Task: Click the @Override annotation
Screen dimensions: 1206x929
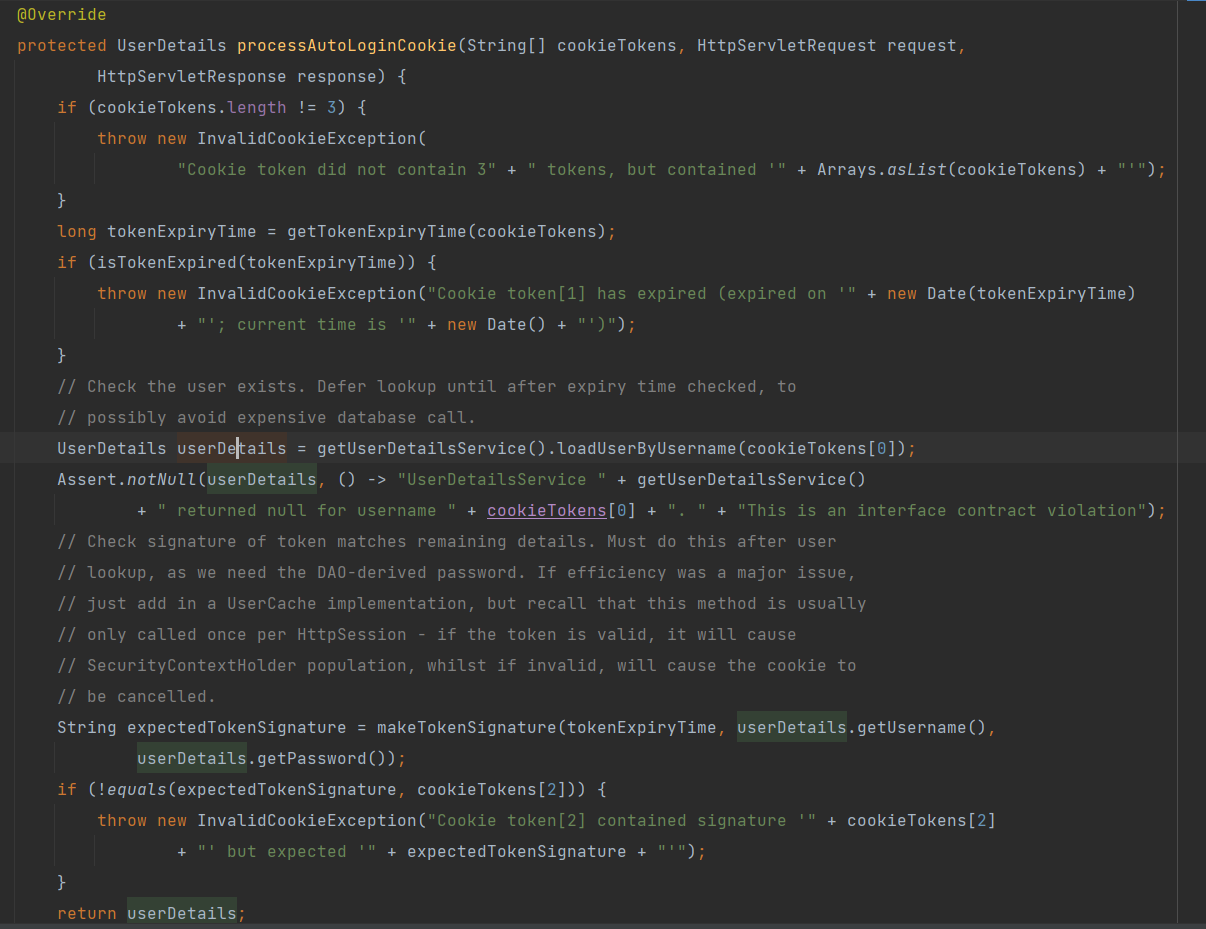Action: 60,14
